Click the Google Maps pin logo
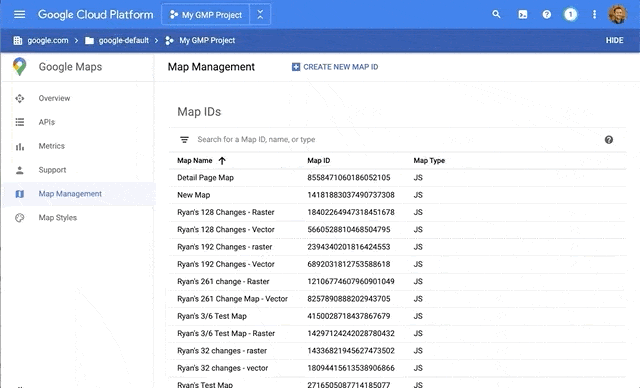Screen dimensions: 640x388 [x=19, y=67]
